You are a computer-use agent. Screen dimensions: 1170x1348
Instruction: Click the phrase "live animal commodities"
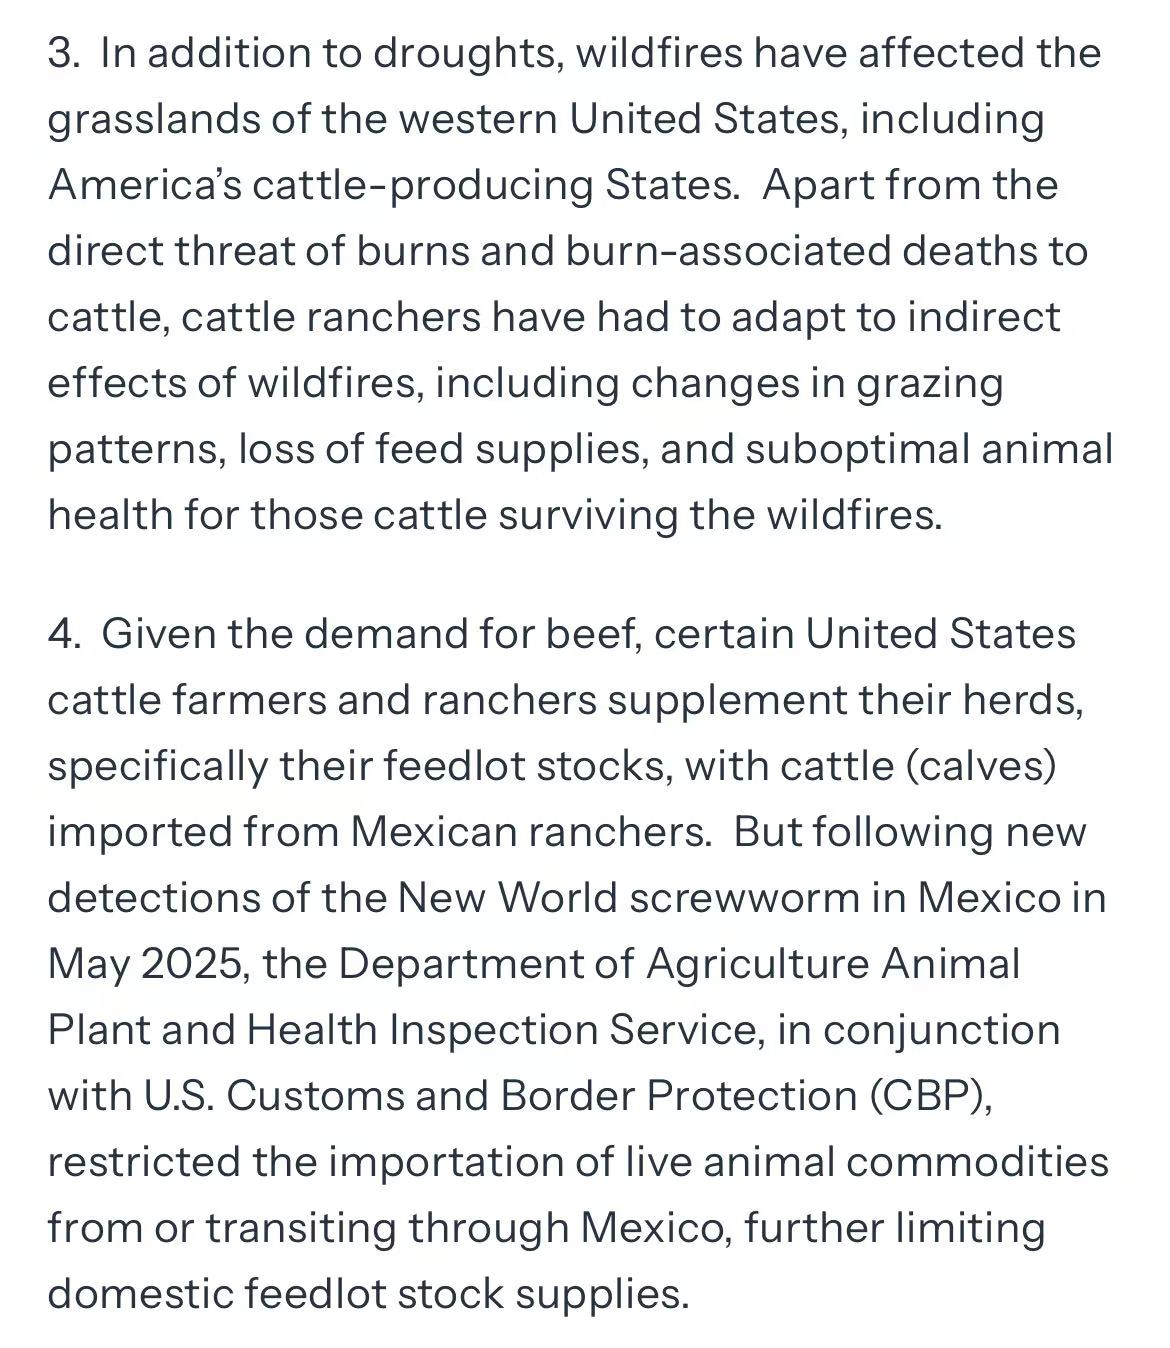pyautogui.click(x=867, y=1162)
